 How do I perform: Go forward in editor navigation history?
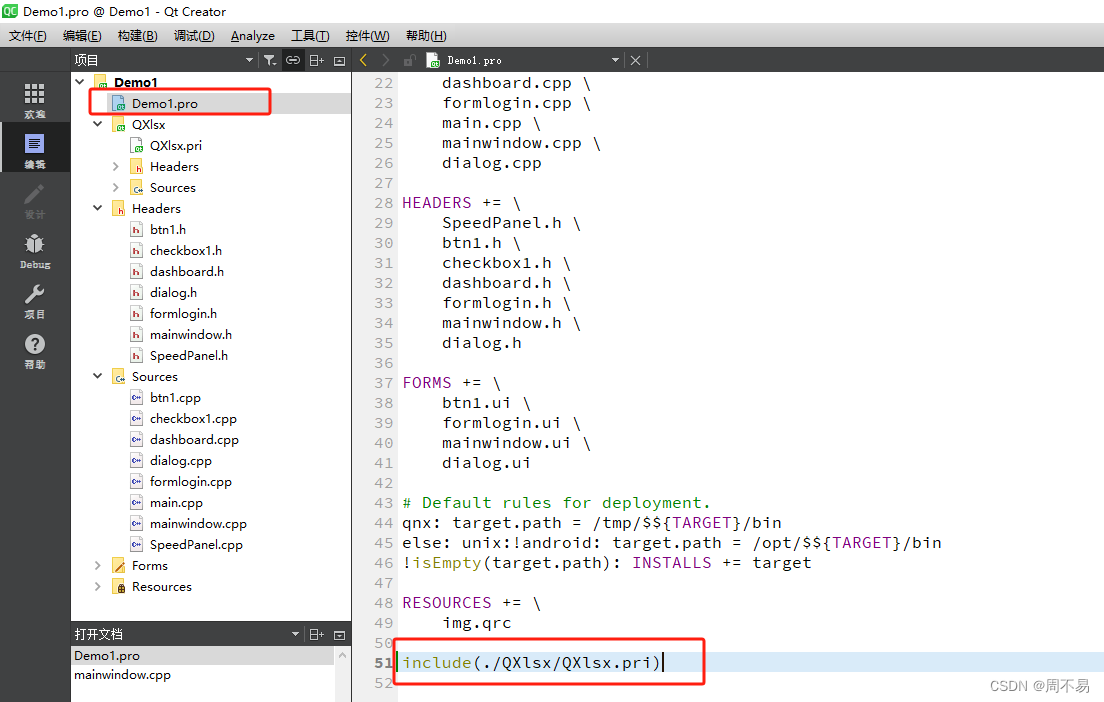click(385, 61)
